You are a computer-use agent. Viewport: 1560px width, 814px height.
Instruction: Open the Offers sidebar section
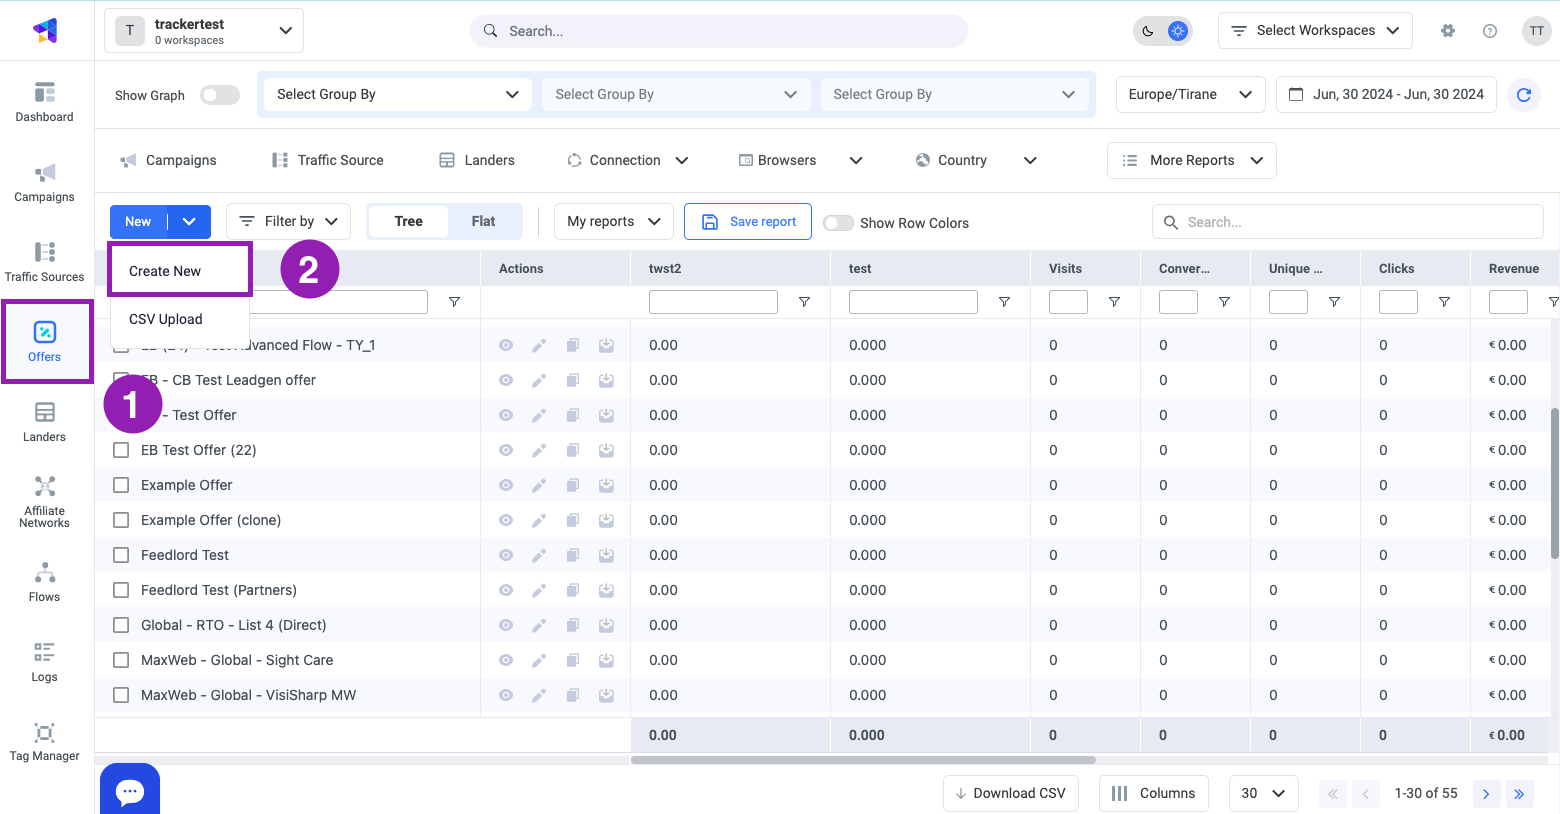tap(44, 342)
